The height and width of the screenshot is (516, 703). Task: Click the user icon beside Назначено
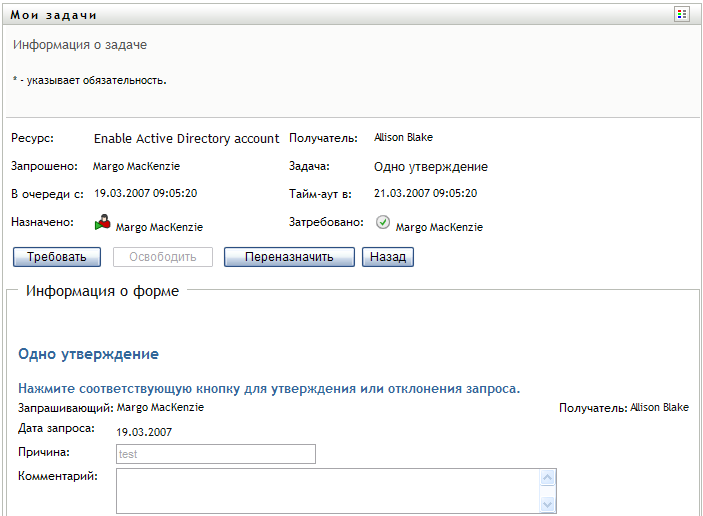102,224
